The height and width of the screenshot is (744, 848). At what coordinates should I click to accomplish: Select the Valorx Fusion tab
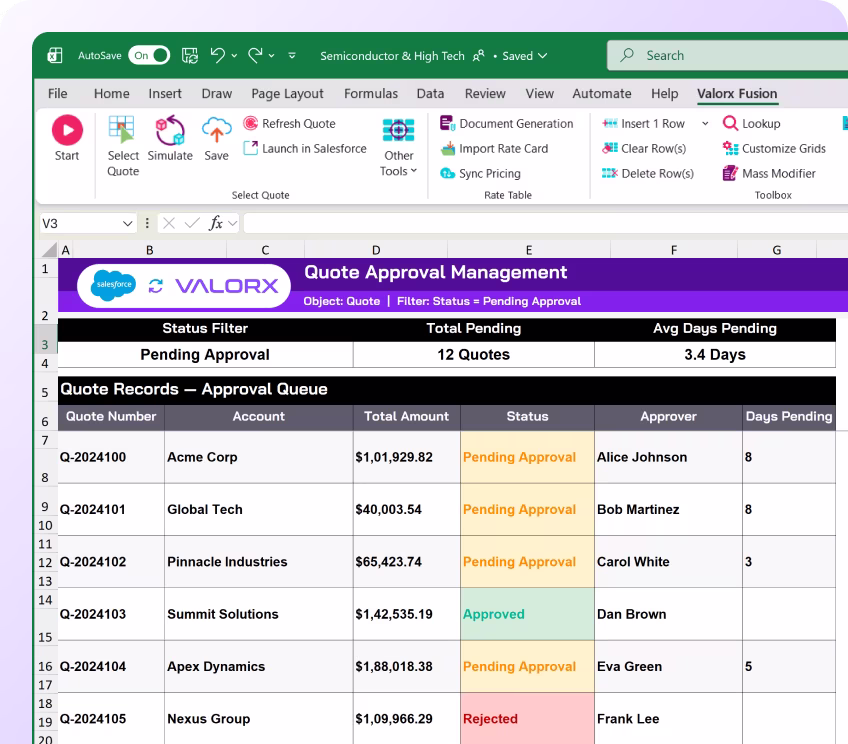[x=737, y=94]
